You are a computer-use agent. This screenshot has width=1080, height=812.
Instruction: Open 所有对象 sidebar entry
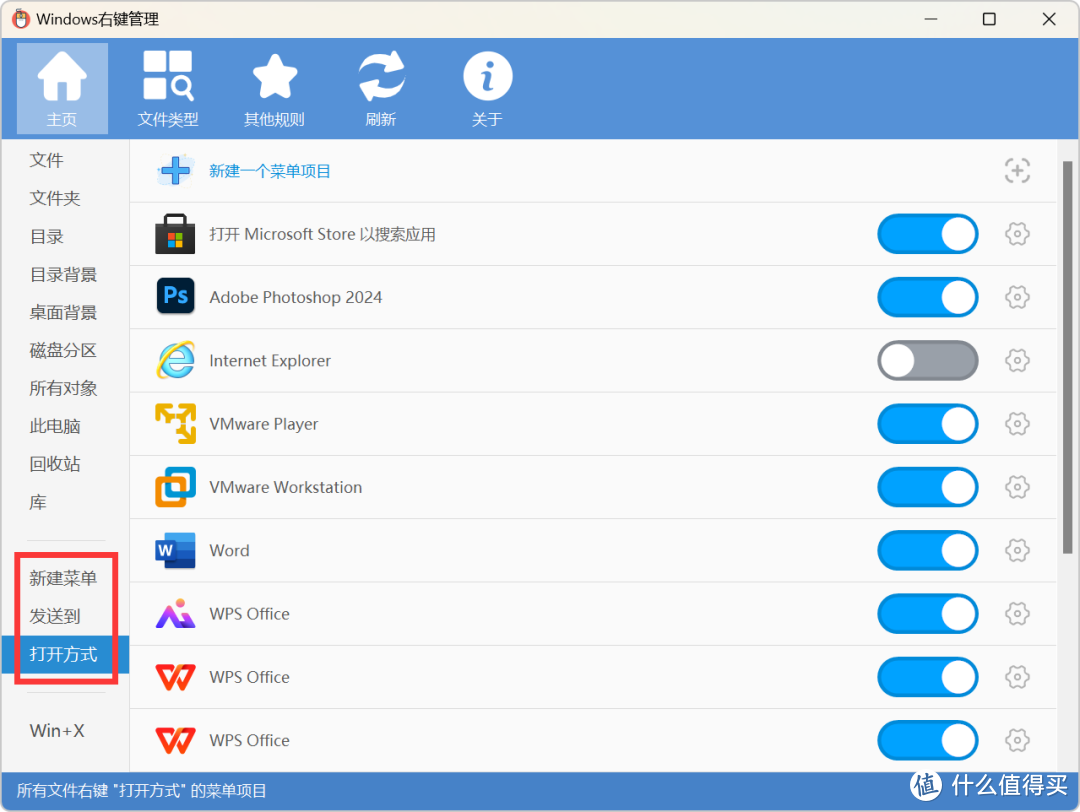tap(63, 388)
